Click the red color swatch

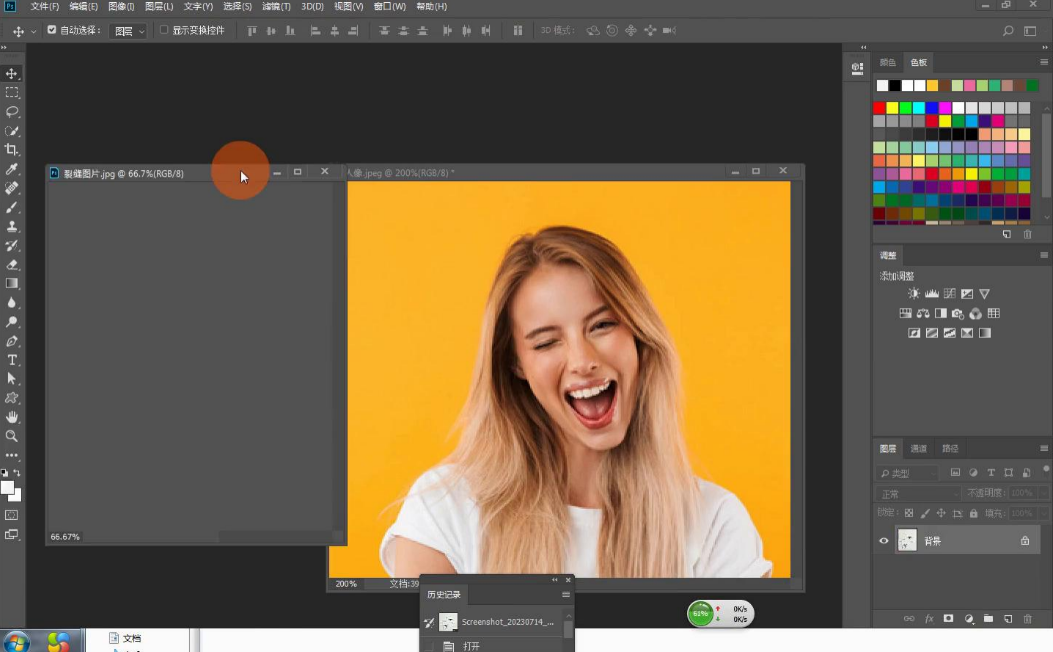point(879,107)
